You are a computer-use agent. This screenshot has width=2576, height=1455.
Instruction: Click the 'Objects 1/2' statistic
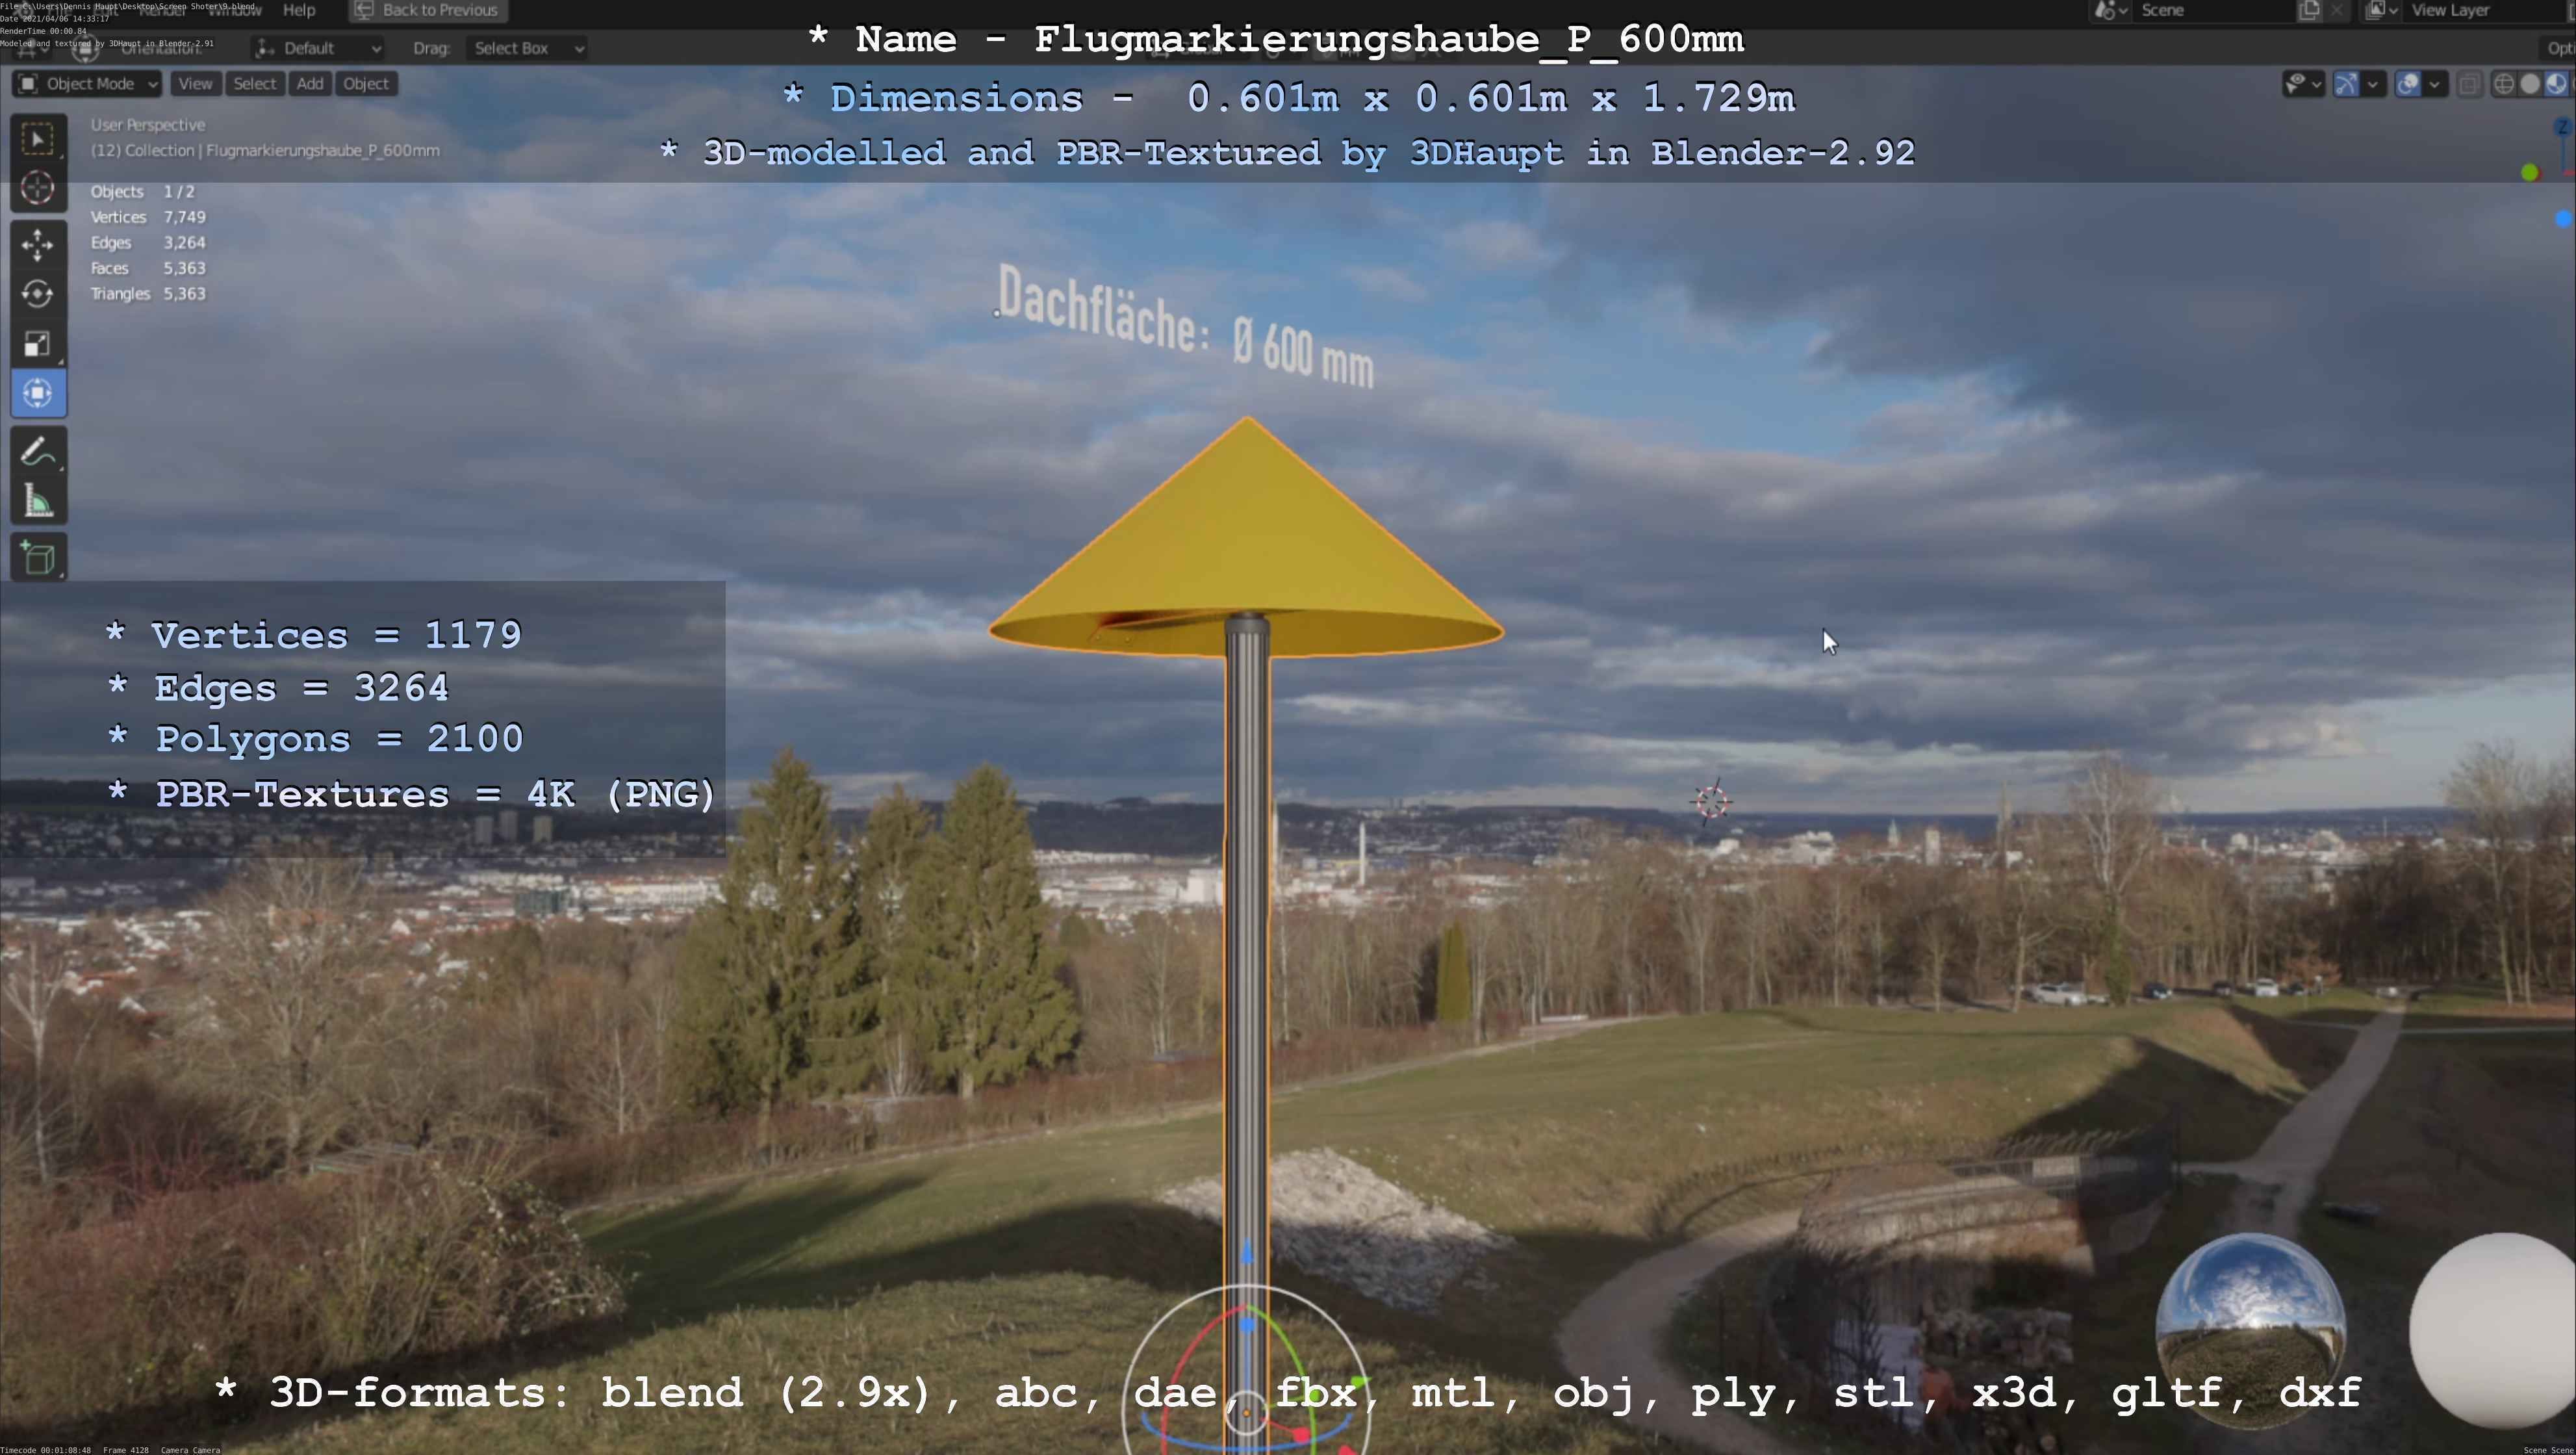(142, 191)
